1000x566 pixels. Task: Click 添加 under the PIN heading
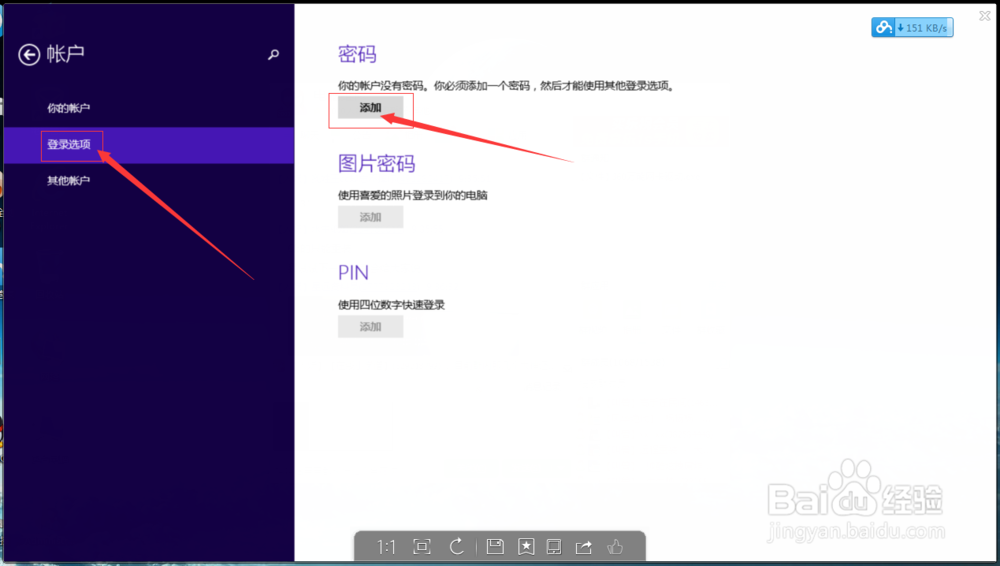point(371,327)
